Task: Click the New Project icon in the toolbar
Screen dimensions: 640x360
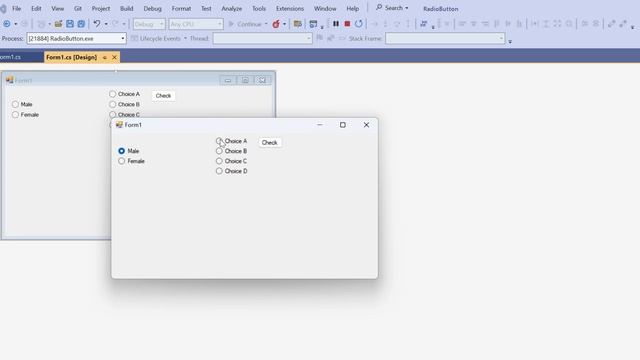Action: click(41, 24)
